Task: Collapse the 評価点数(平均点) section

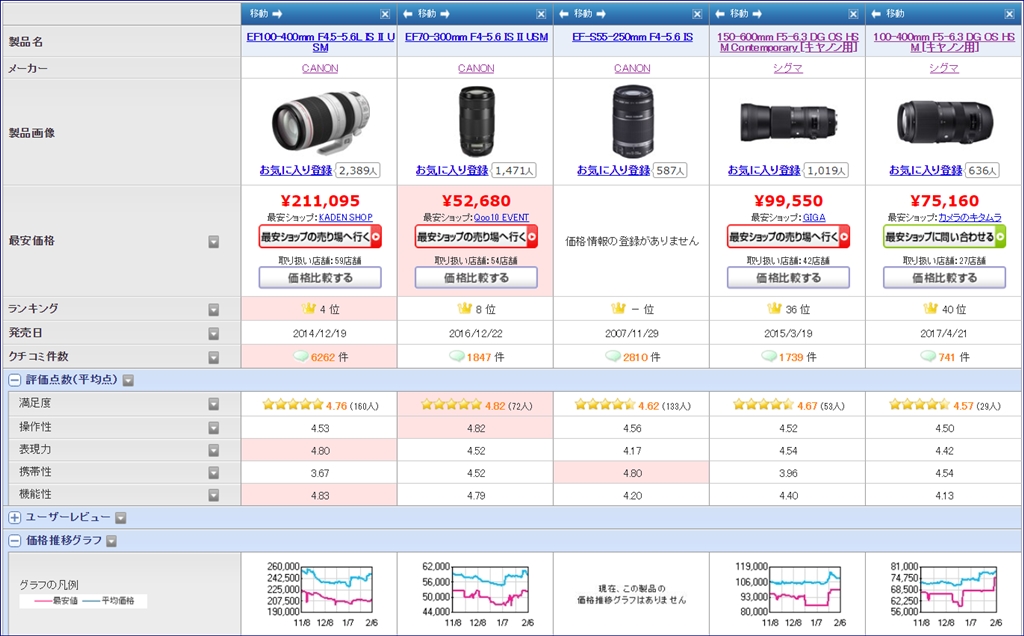Action: [x=14, y=380]
